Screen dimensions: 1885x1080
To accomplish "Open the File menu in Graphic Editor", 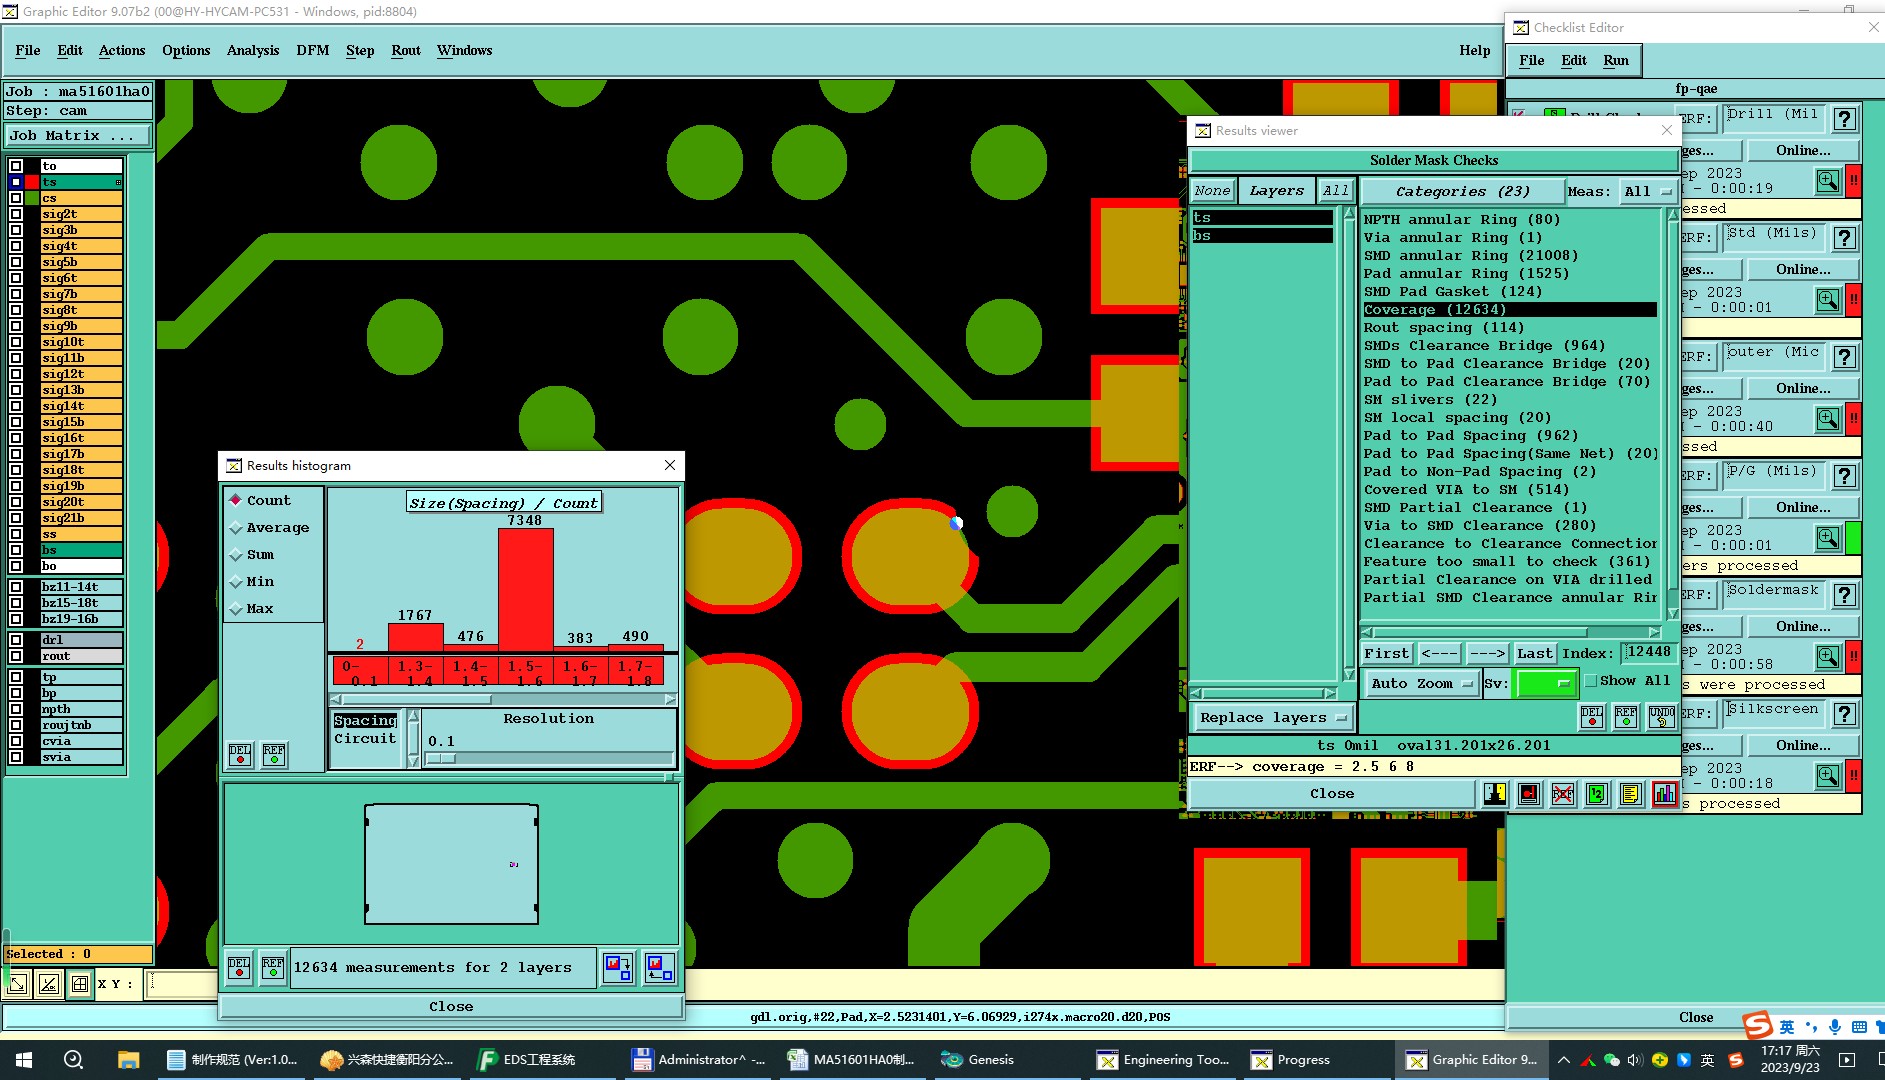I will pyautogui.click(x=28, y=50).
